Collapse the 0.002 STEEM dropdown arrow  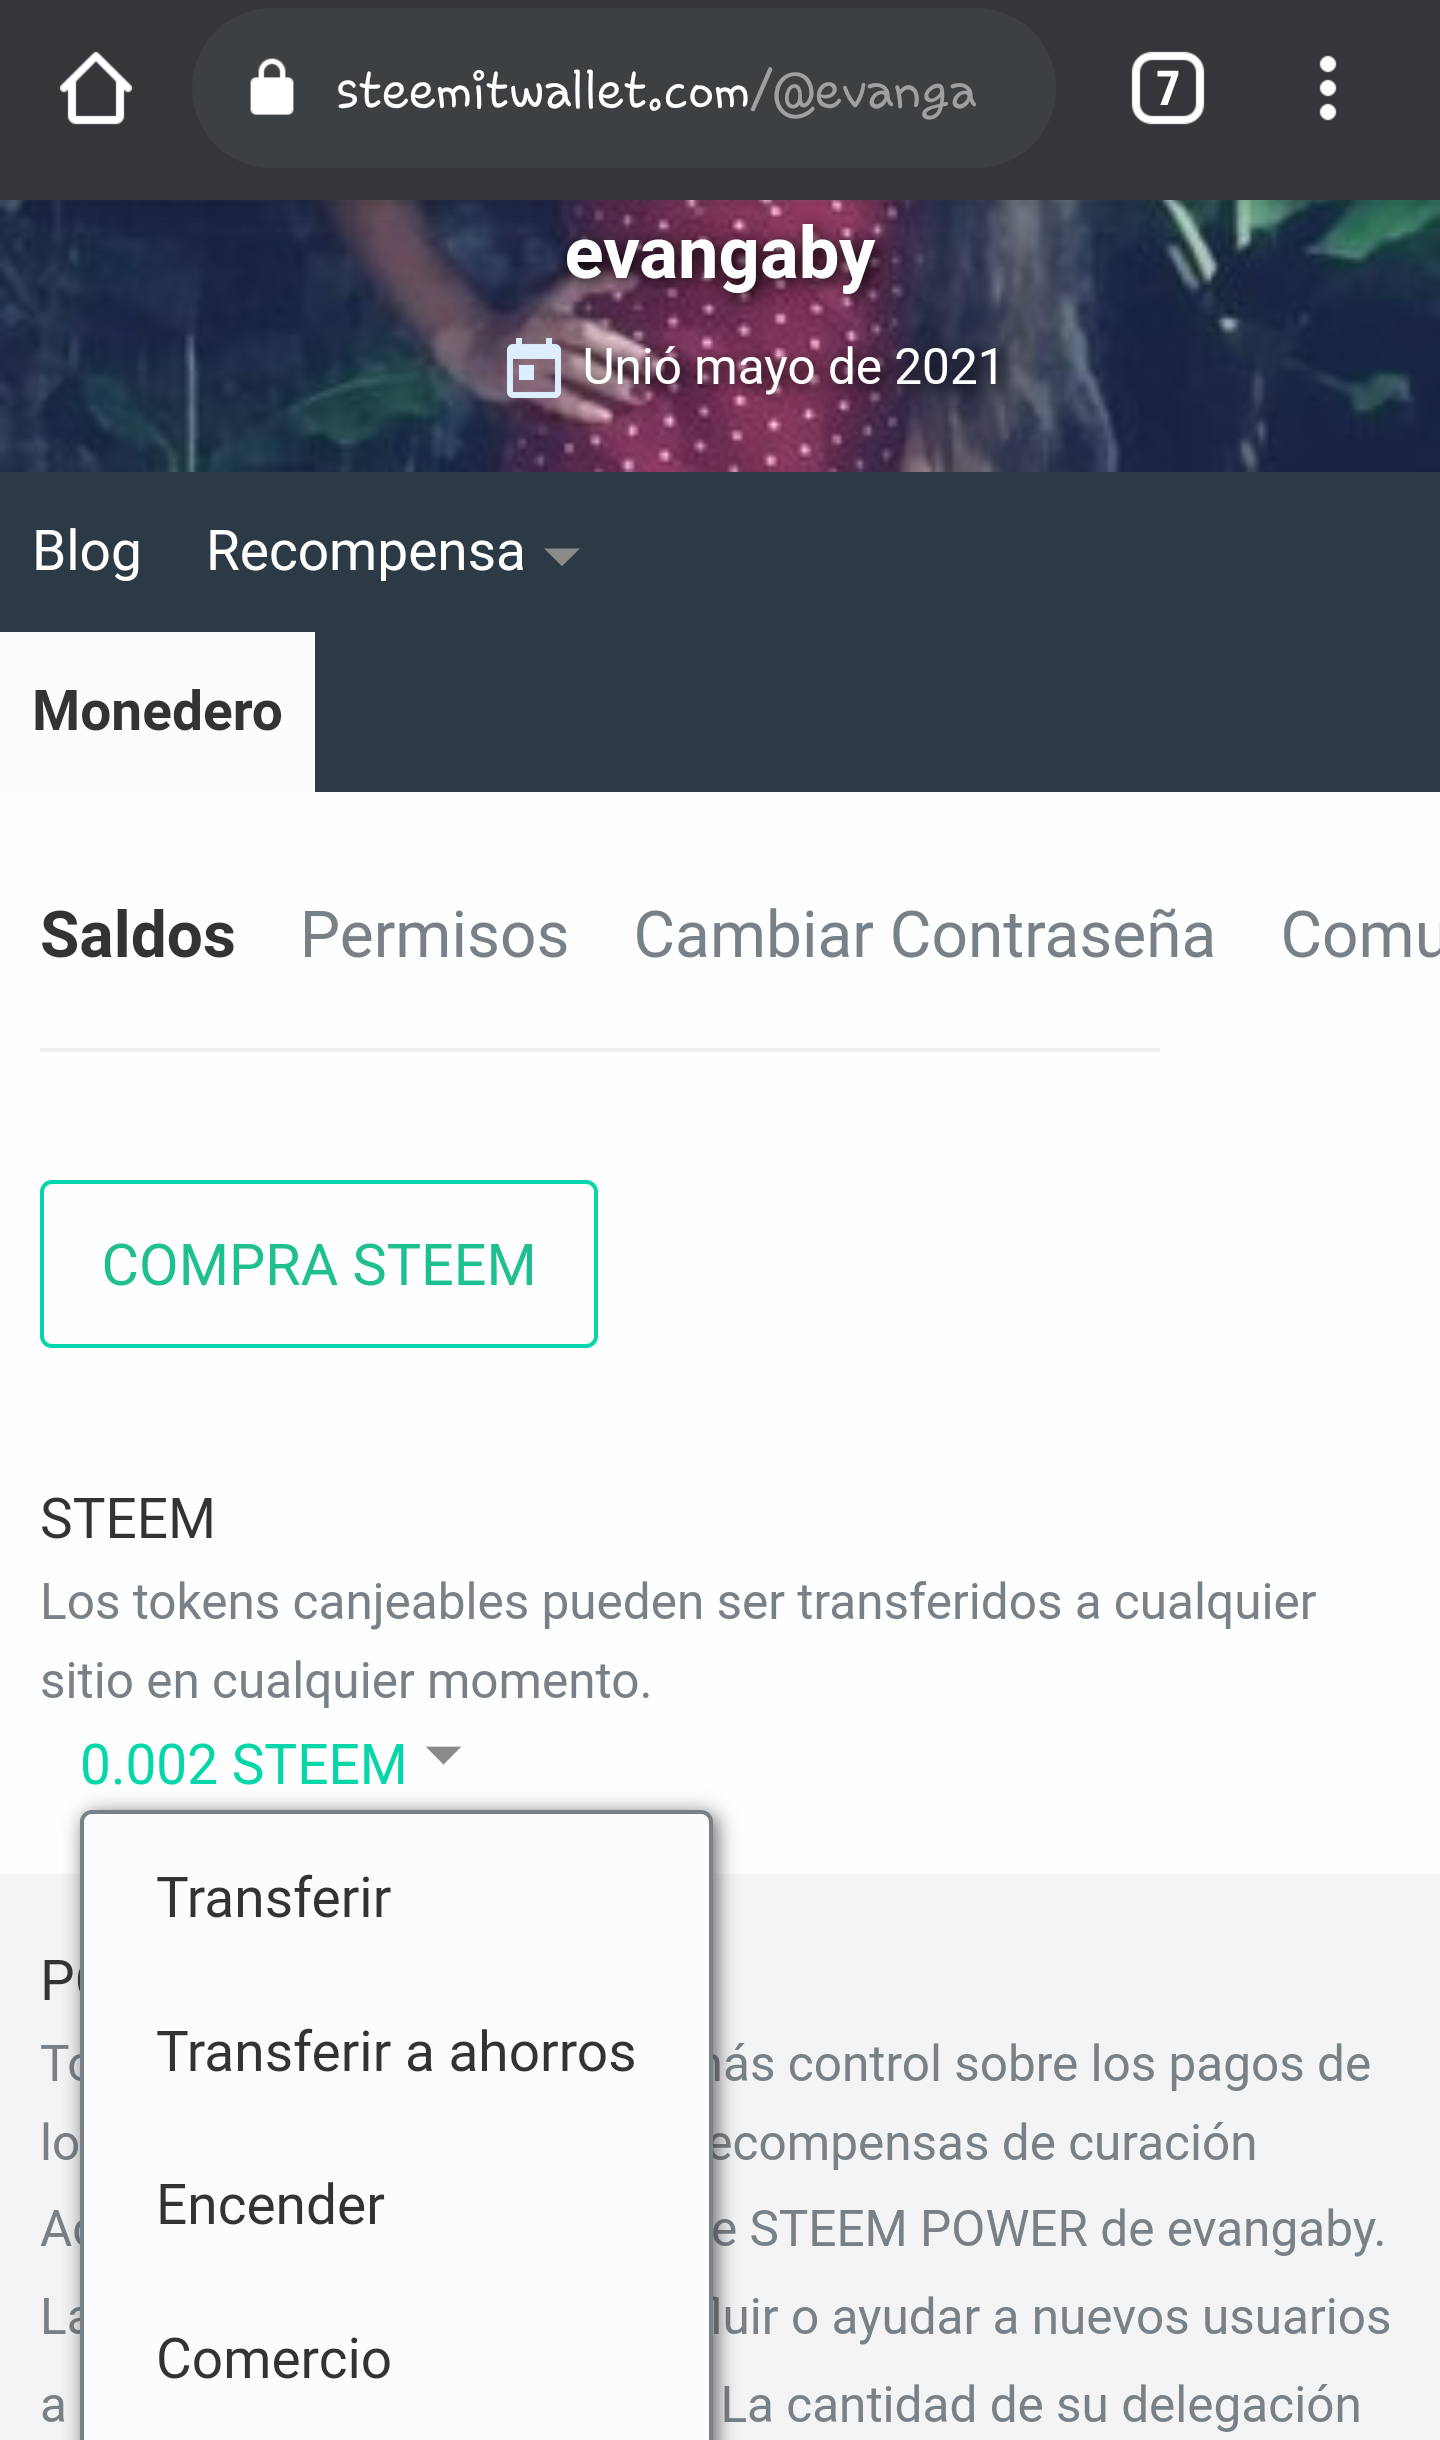(x=443, y=1754)
